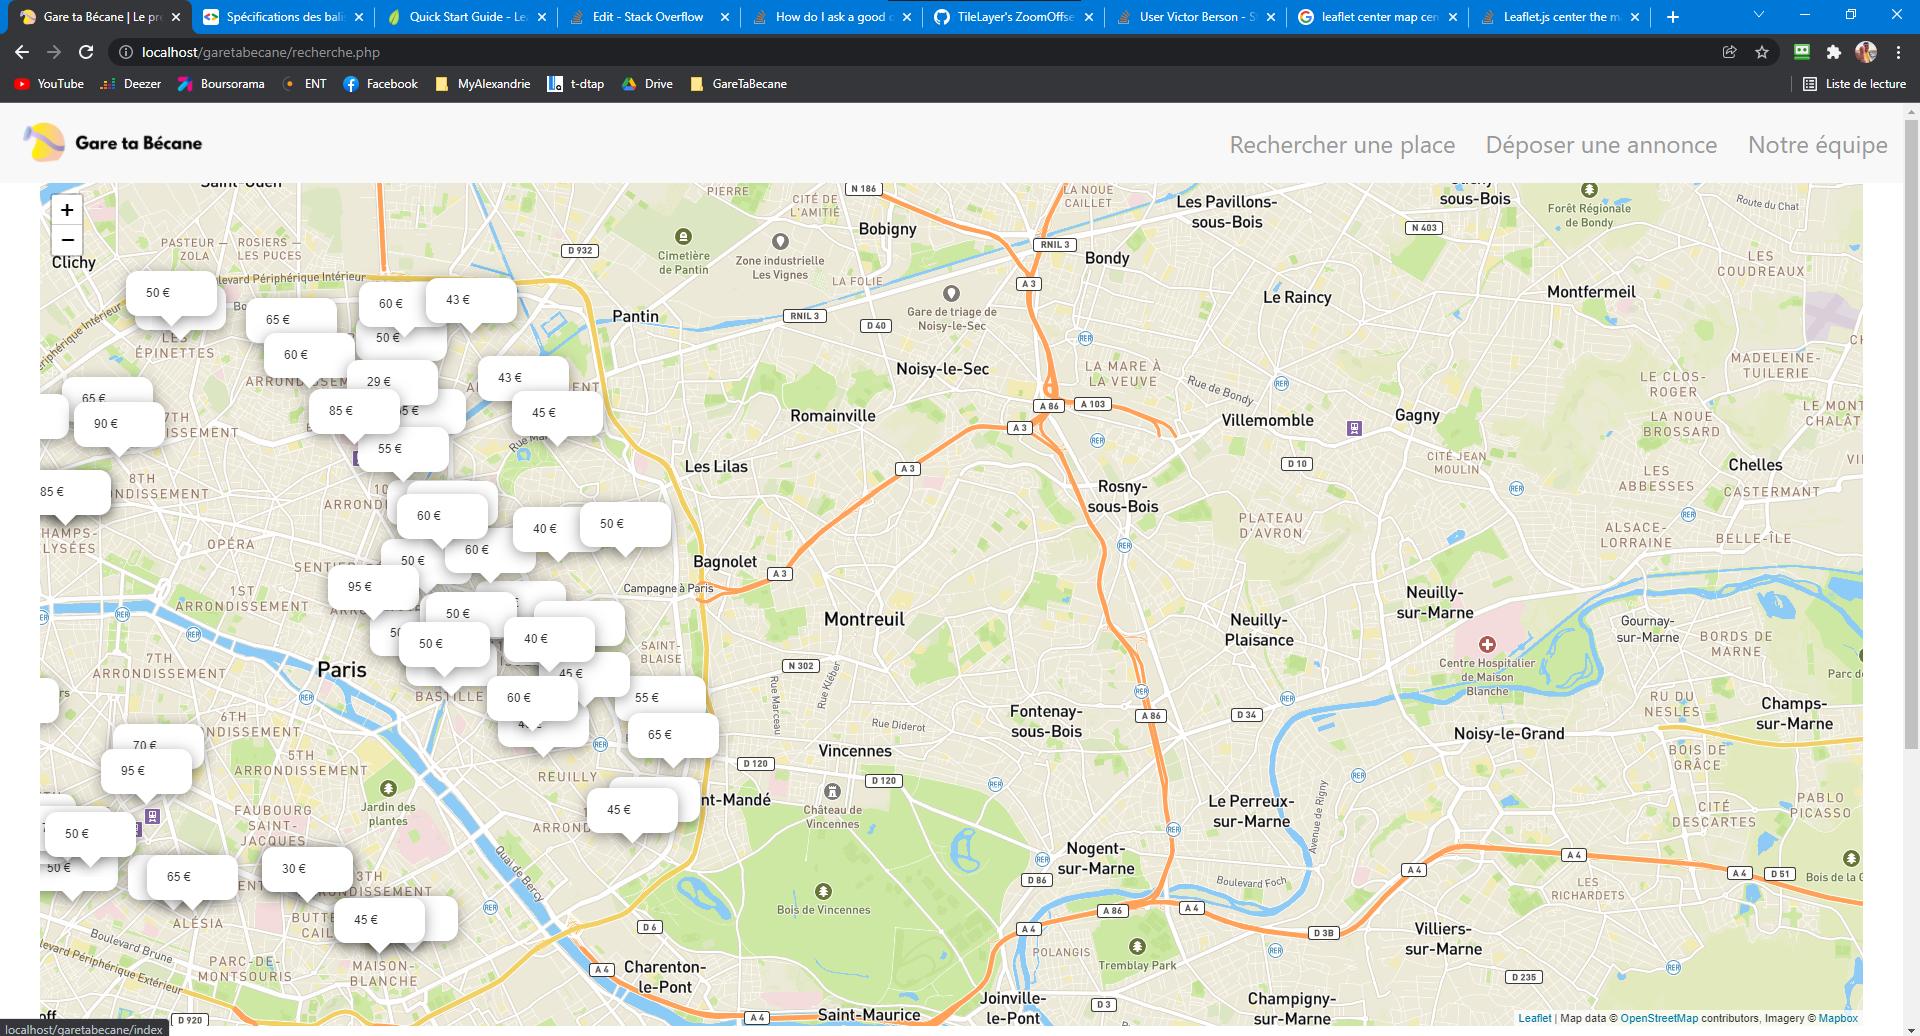Select the 90 € price marker
1920x1036 pixels.
119,424
